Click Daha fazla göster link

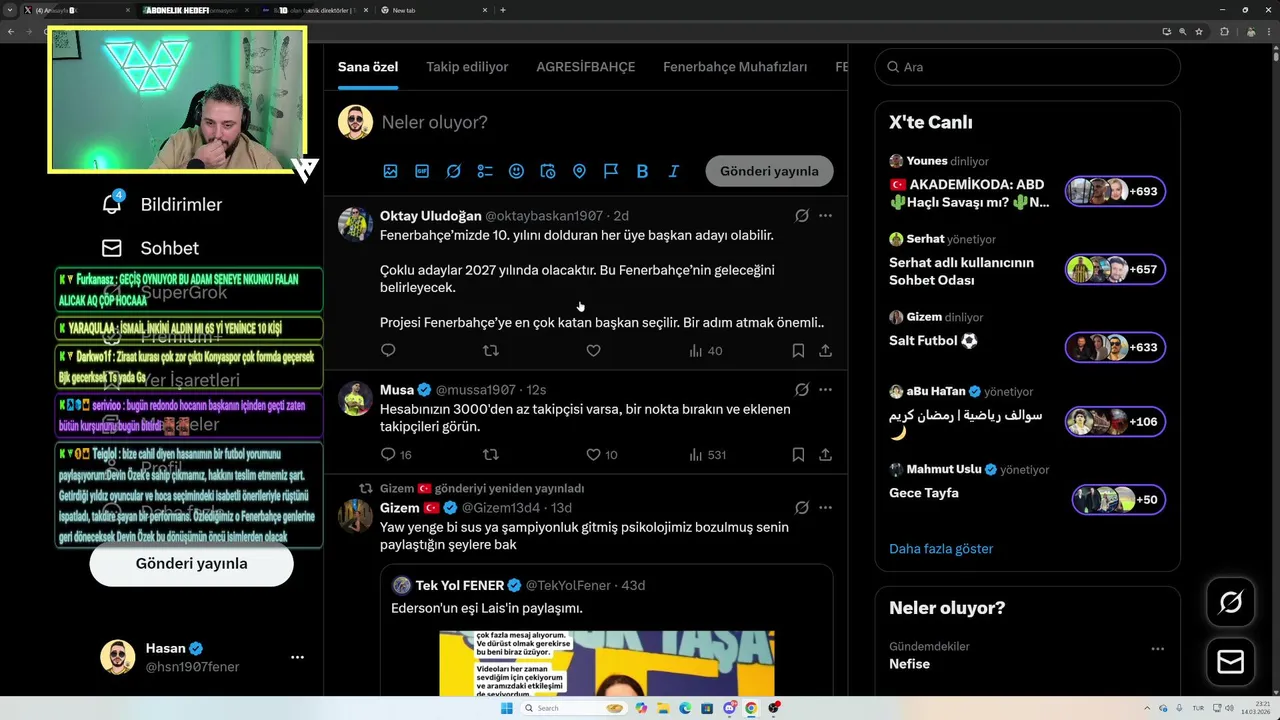tap(941, 549)
